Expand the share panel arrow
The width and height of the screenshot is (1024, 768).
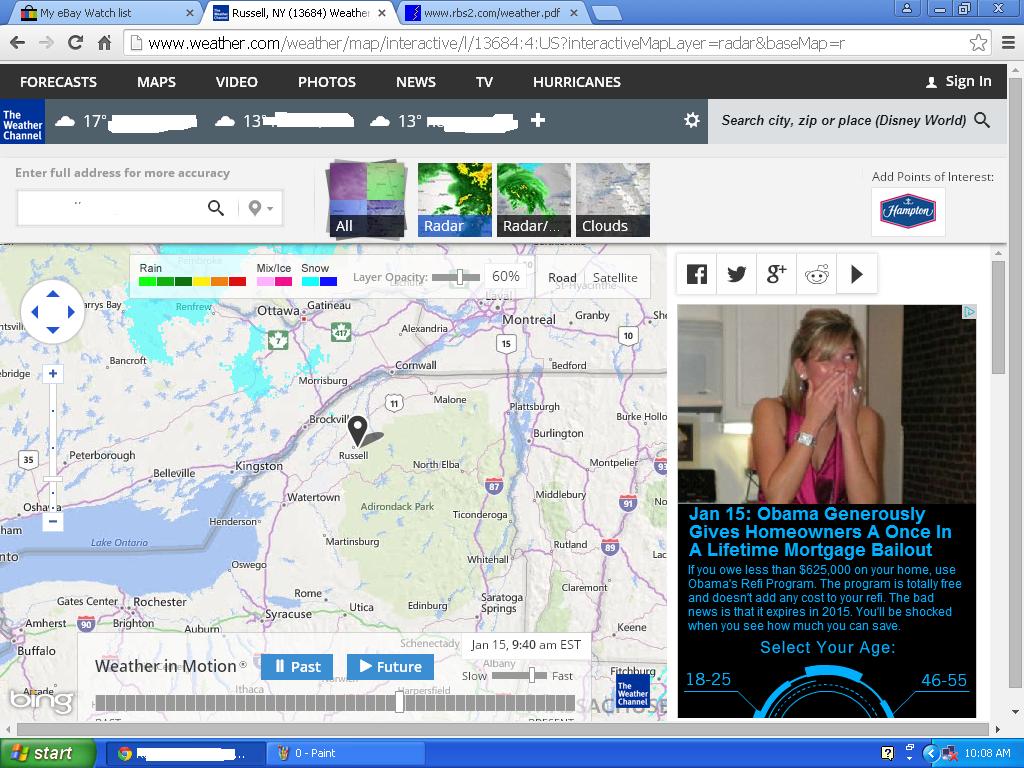[x=857, y=274]
